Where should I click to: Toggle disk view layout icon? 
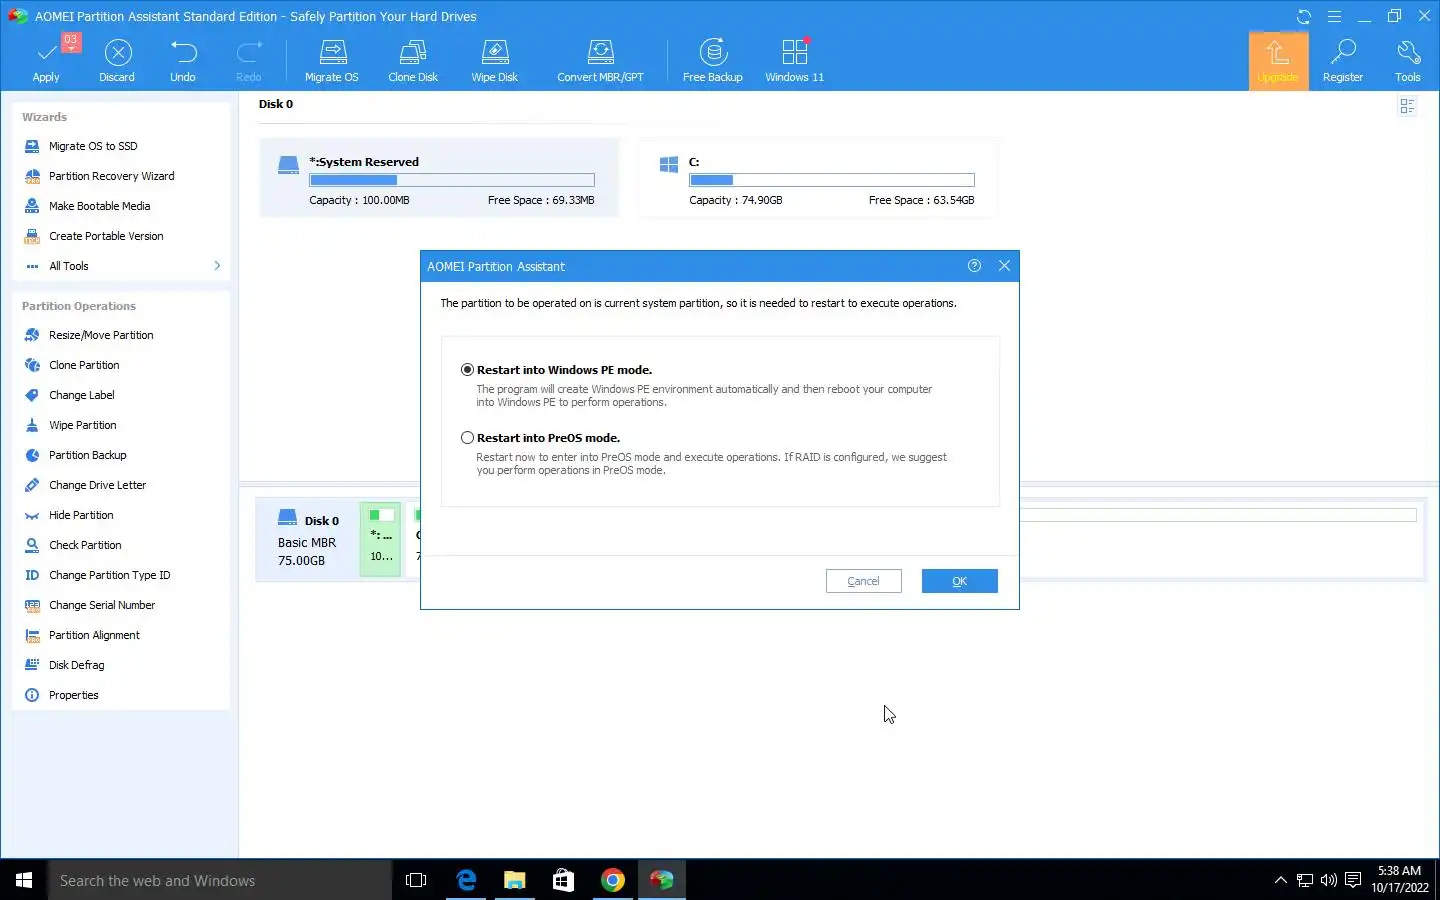[1408, 106]
